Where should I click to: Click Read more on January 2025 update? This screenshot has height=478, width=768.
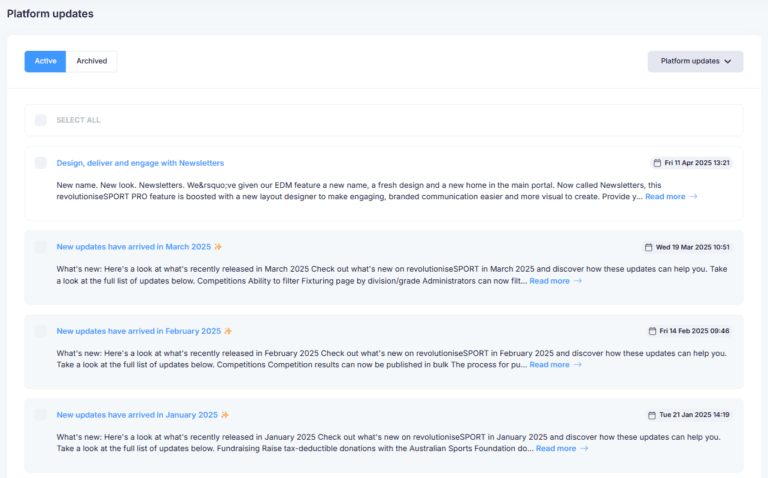tap(555, 449)
